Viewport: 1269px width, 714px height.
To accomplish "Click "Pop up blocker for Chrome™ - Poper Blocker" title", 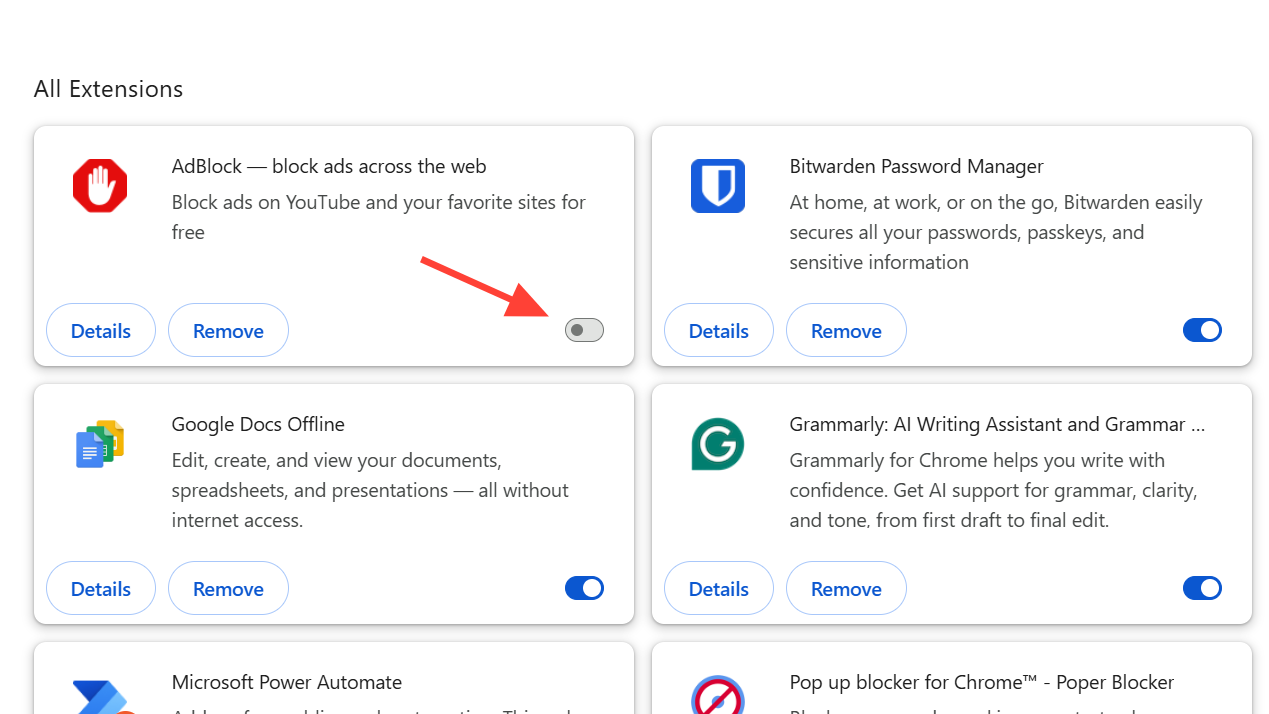I will [x=982, y=682].
